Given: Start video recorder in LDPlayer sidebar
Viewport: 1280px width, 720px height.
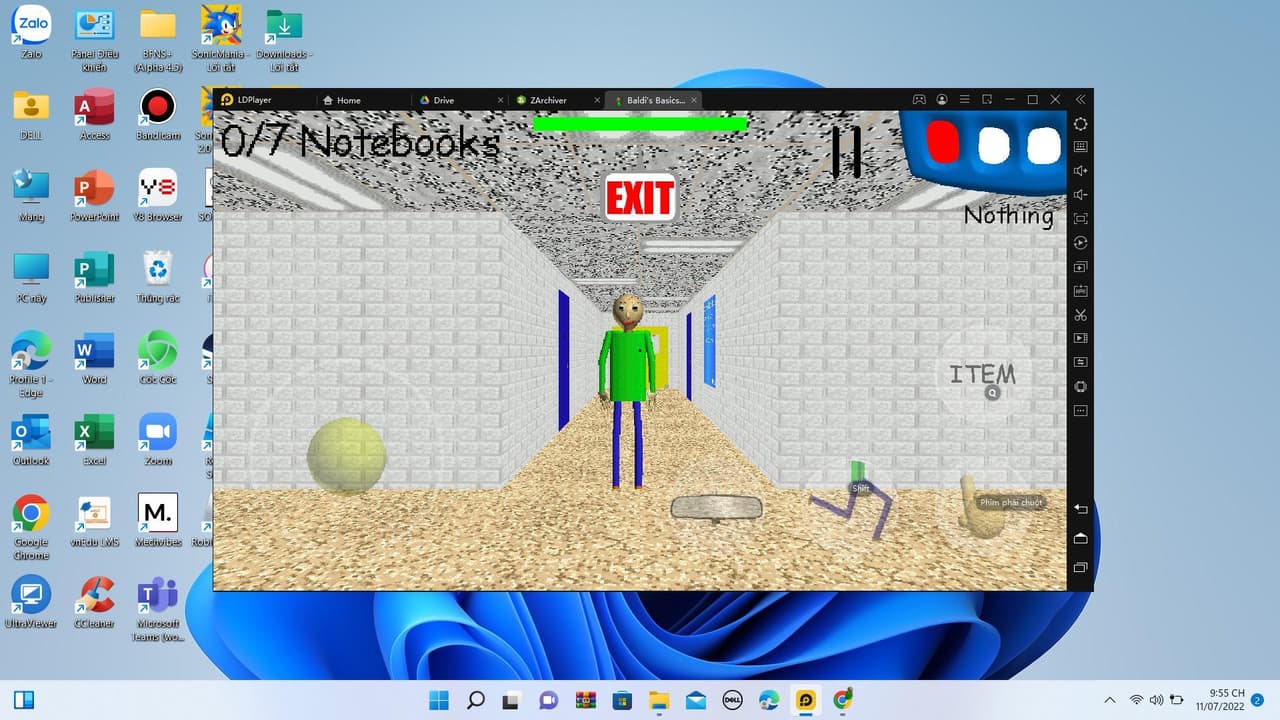Looking at the screenshot, I should coord(1080,339).
